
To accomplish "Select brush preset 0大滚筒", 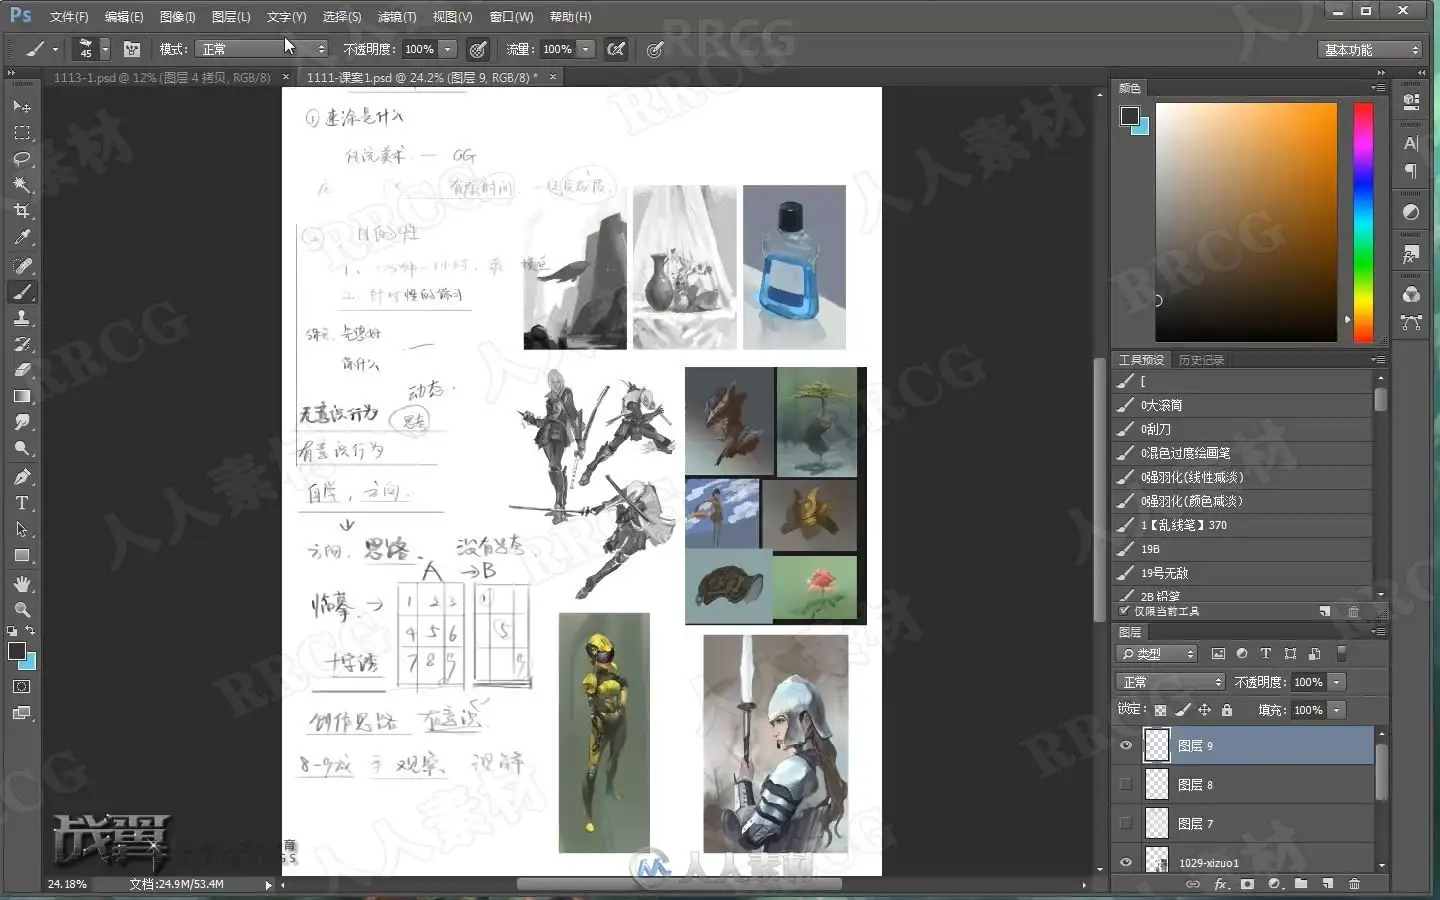I will click(x=1244, y=405).
